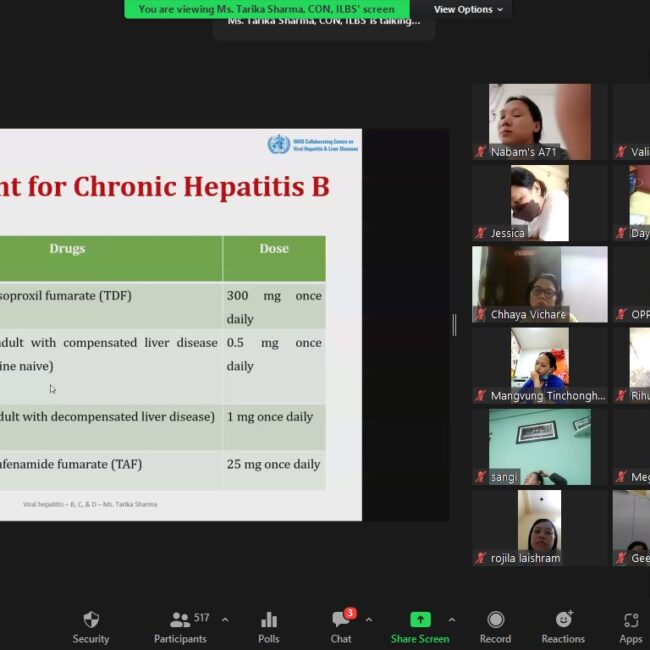Open the View Options dropdown

coord(468,10)
